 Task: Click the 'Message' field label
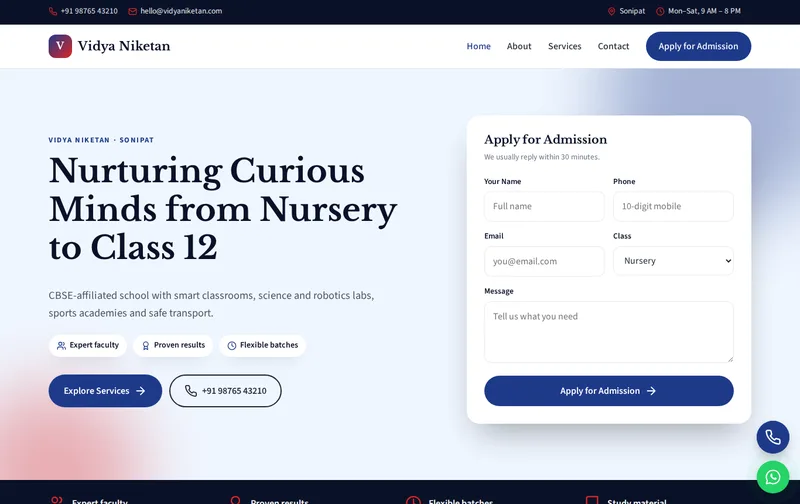click(498, 291)
